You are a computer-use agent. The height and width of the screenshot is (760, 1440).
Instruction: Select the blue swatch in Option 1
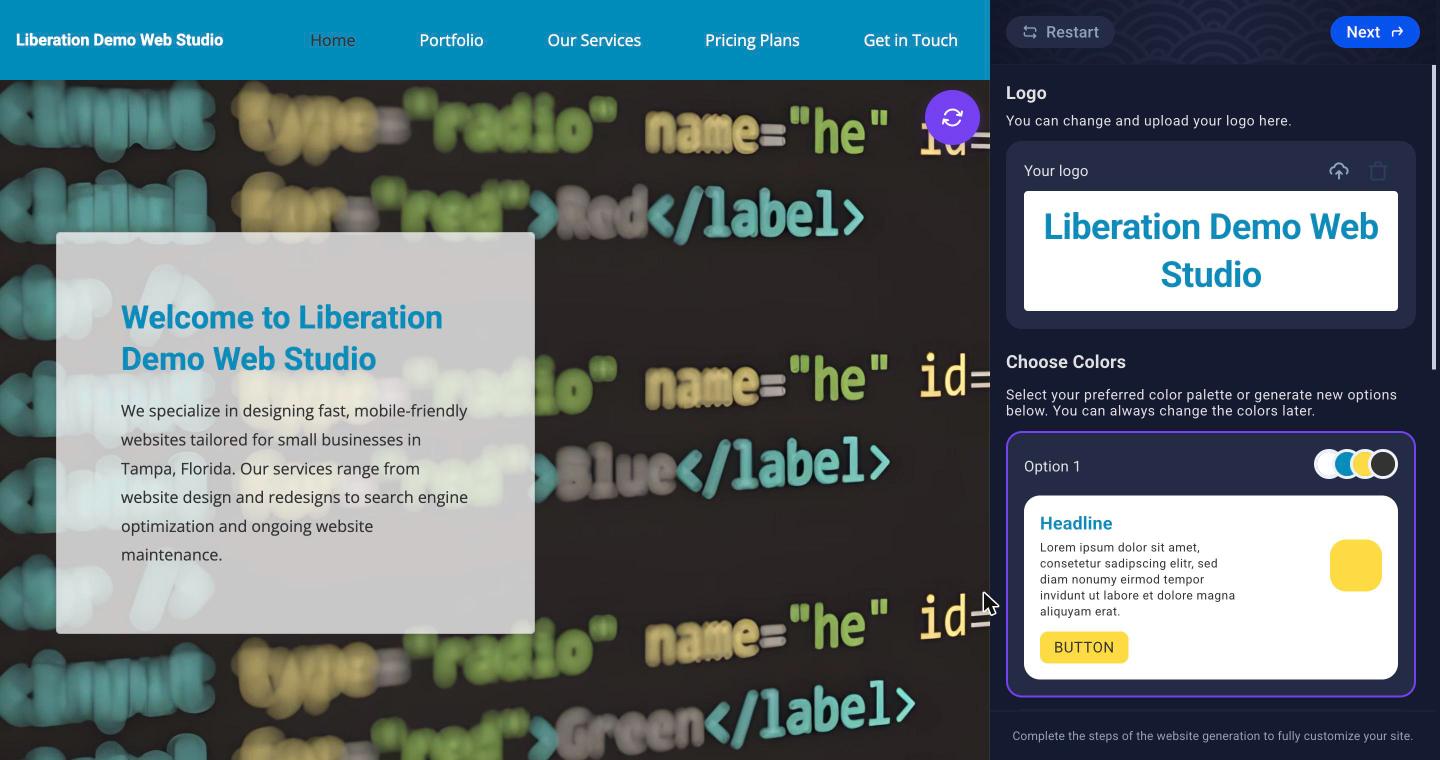pyautogui.click(x=1346, y=464)
